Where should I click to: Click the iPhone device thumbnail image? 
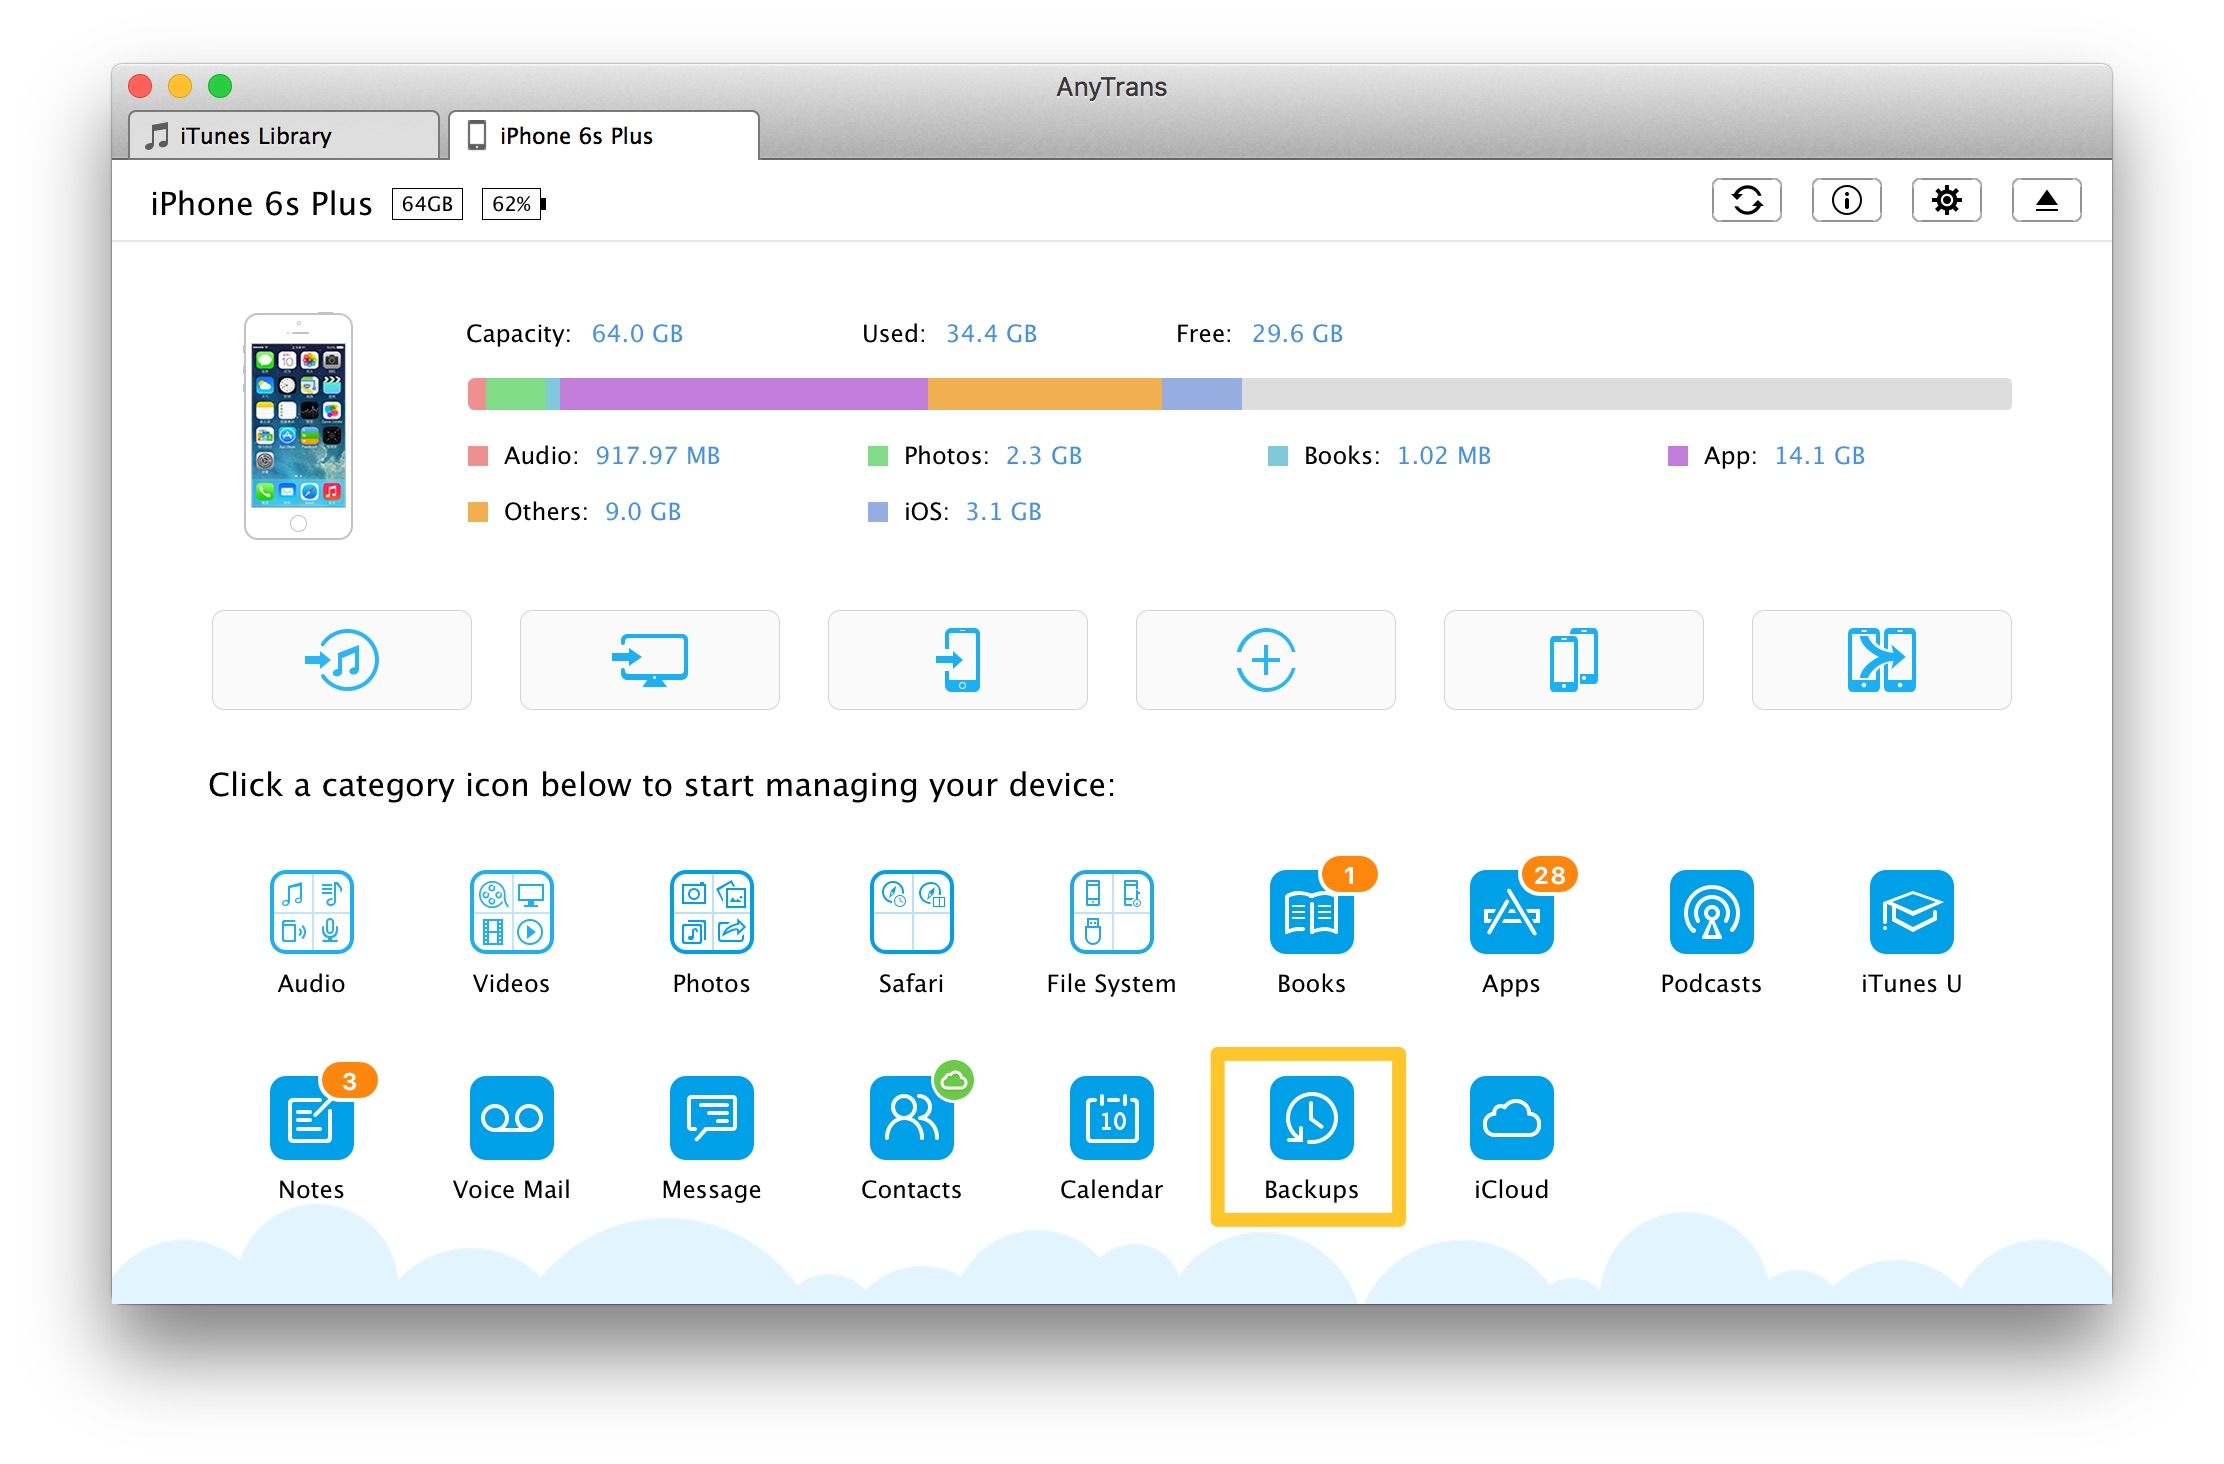coord(298,427)
